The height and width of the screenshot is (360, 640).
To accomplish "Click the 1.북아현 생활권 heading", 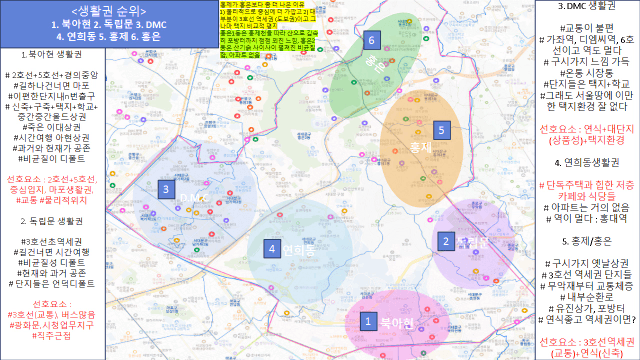I will (51, 54).
